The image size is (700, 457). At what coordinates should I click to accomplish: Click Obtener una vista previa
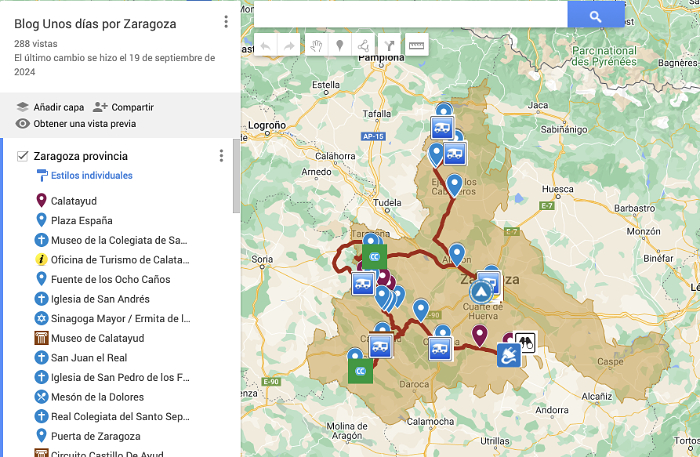click(76, 124)
